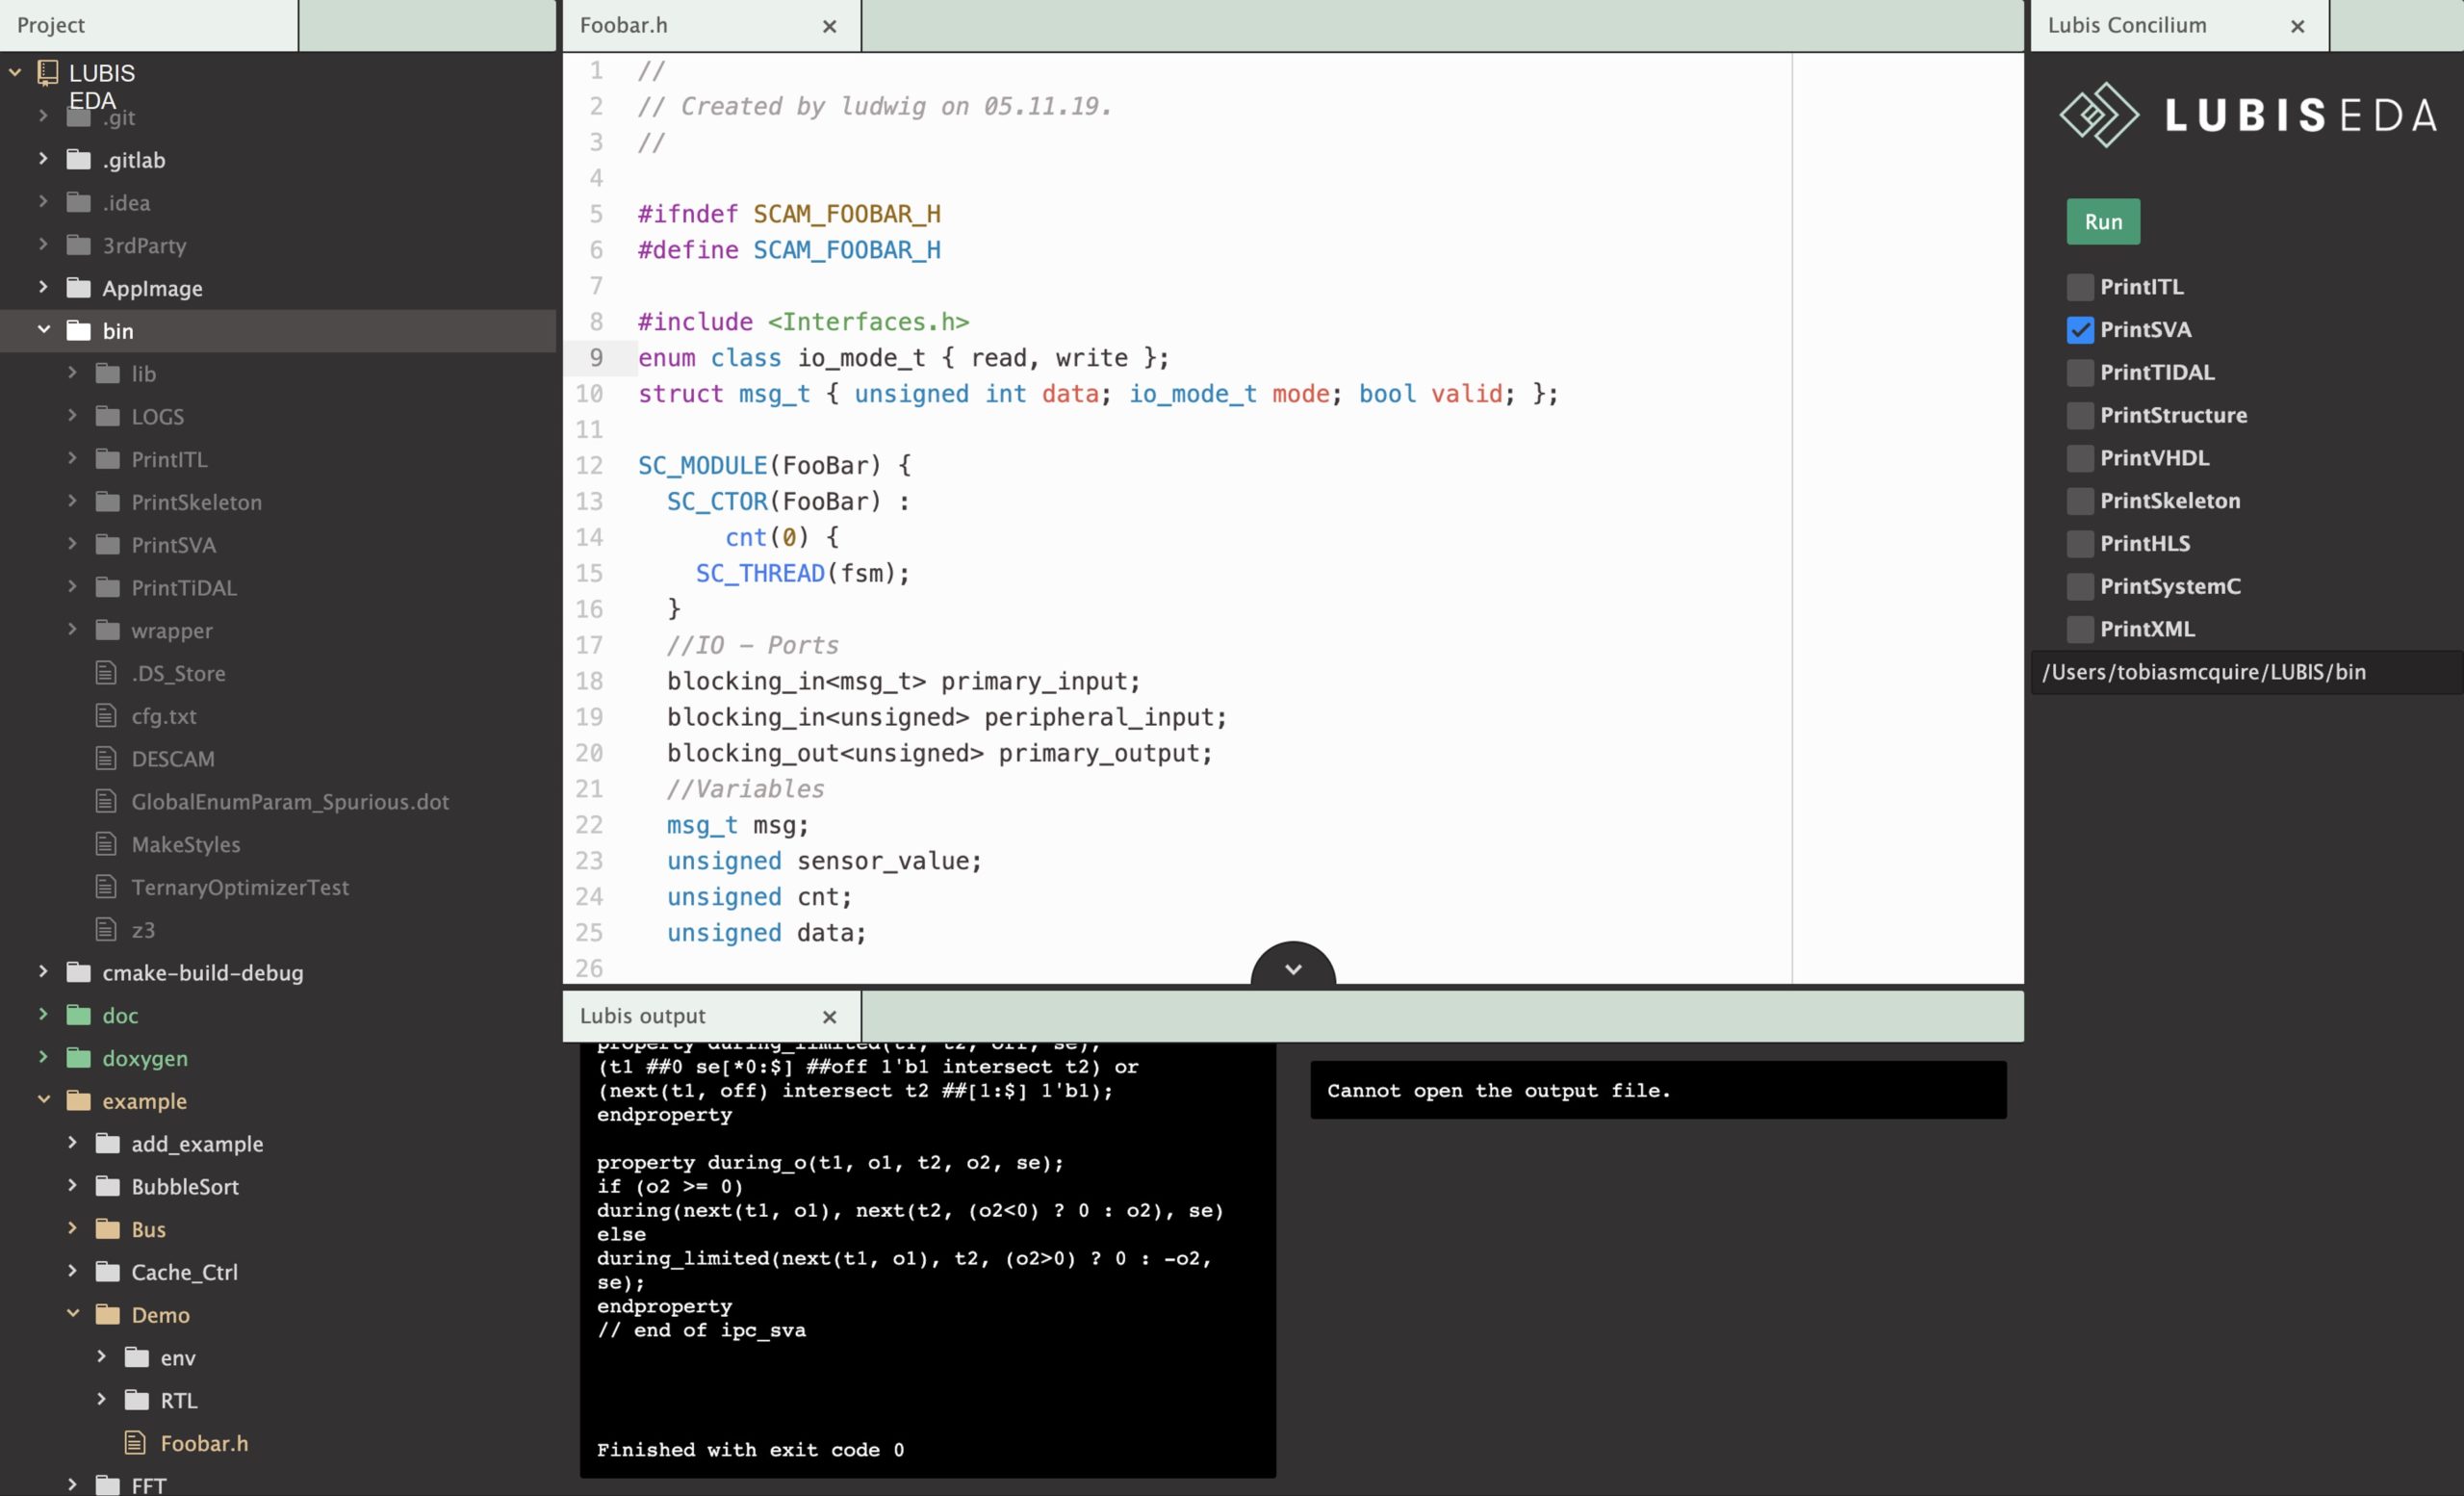Image resolution: width=2464 pixels, height=1496 pixels.
Task: Uncheck the PrintSVA checkbox
Action: tap(2079, 330)
